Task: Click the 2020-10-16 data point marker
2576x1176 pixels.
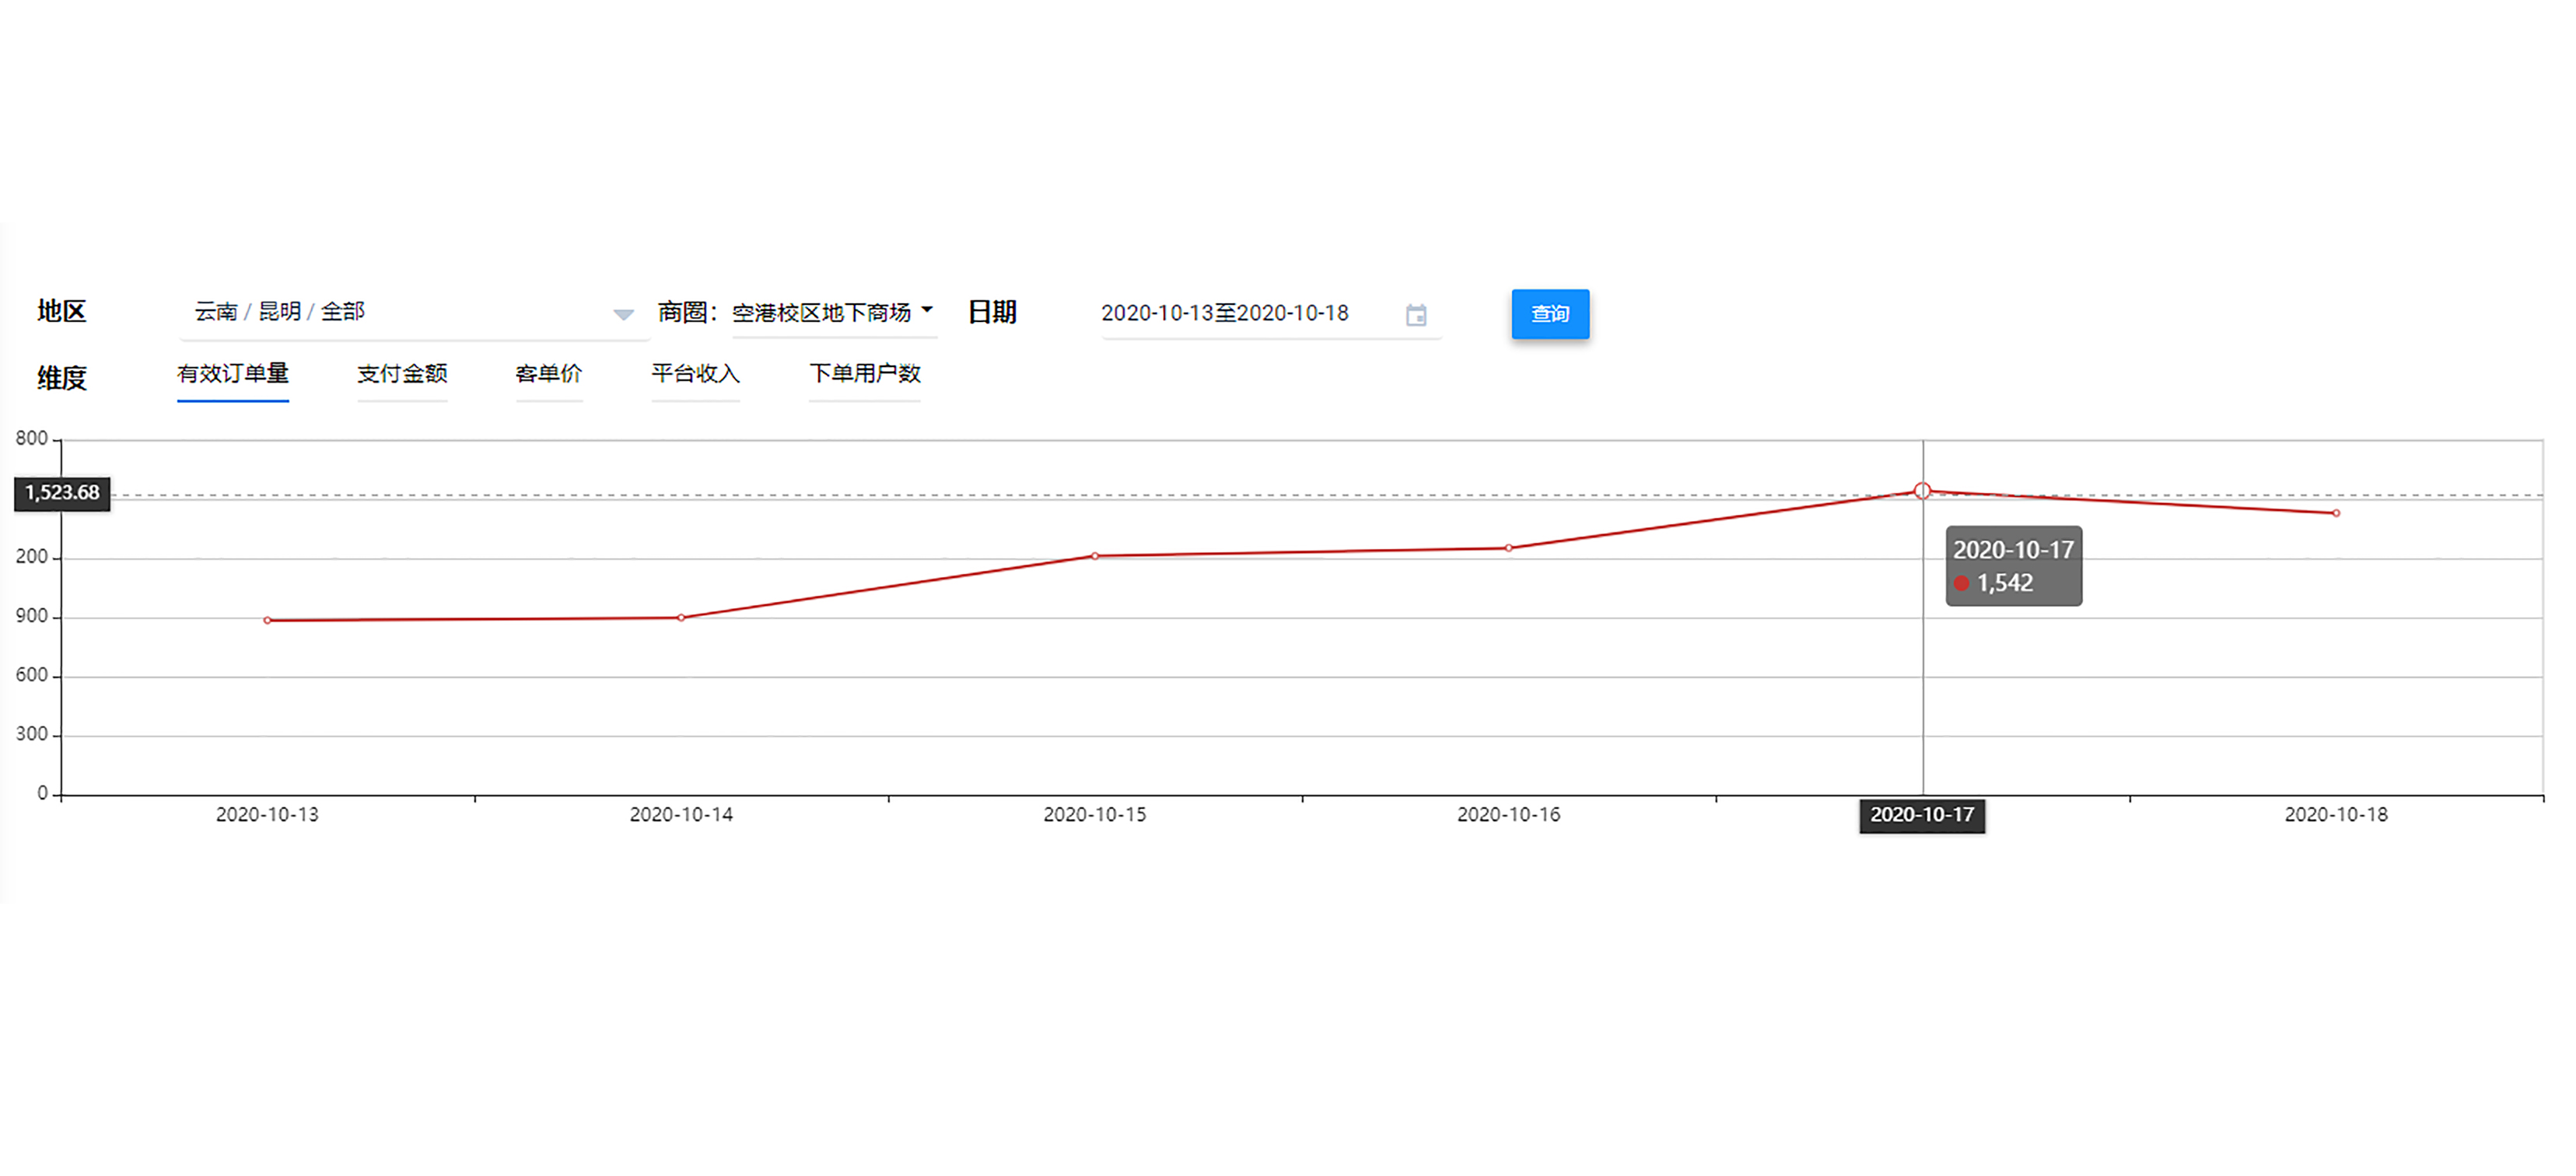Action: click(x=1508, y=548)
